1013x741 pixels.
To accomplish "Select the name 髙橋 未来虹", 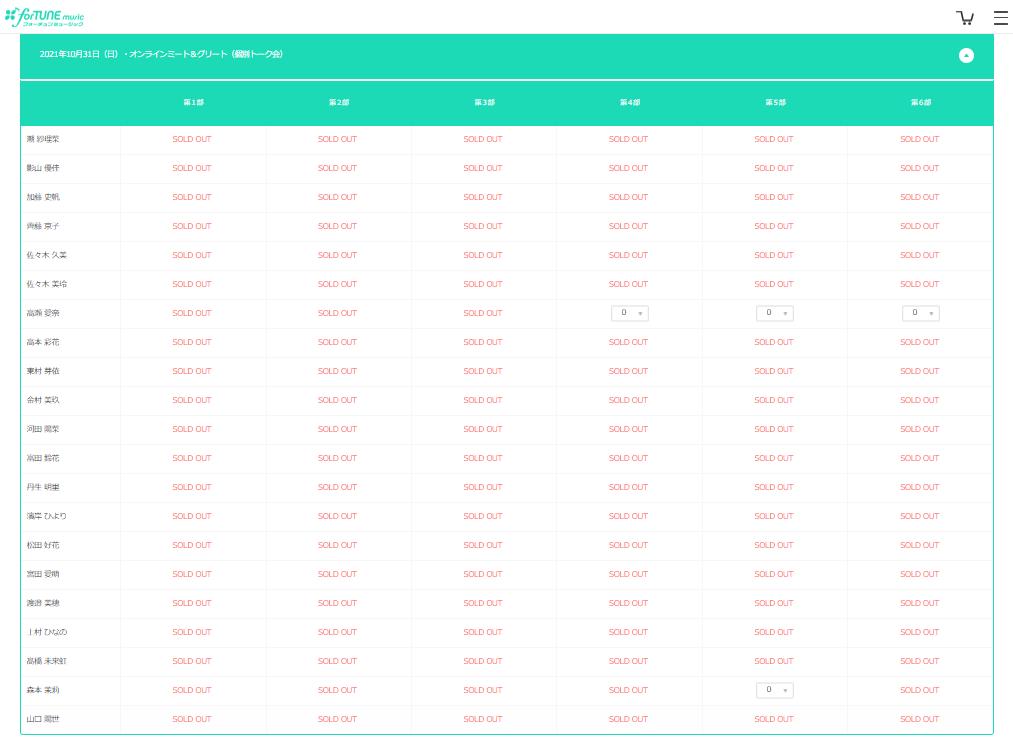I will [47, 662].
